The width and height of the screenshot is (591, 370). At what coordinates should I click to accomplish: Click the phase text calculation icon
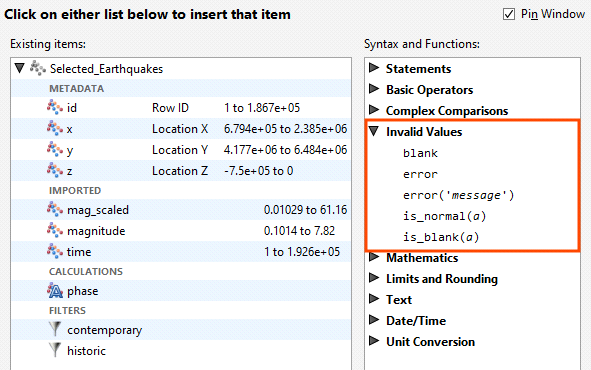pos(55,290)
